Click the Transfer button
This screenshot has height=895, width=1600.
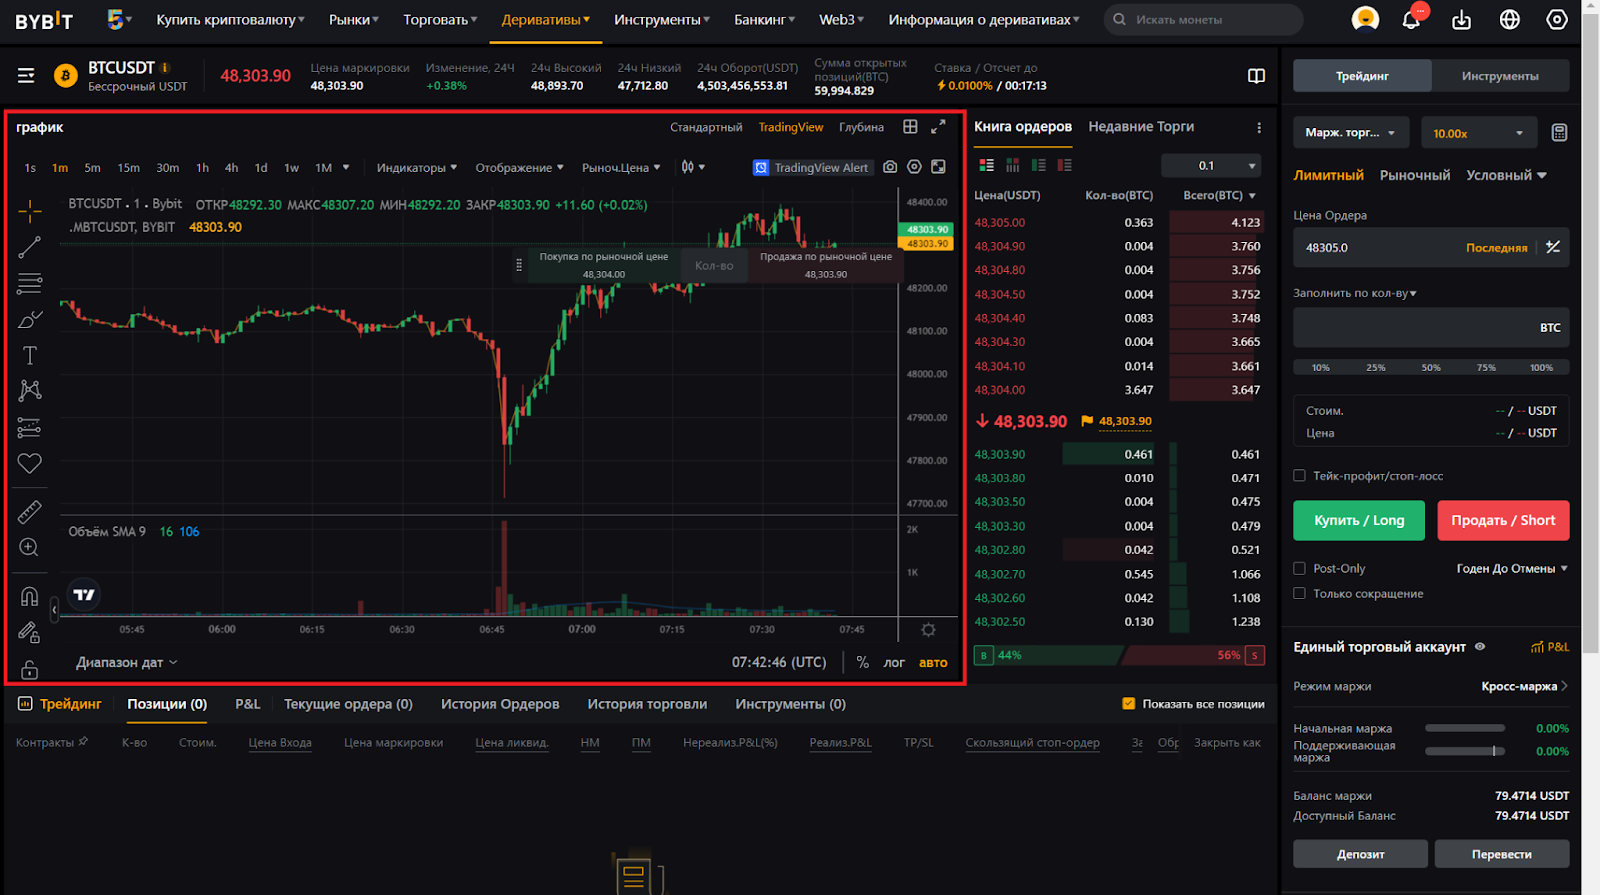coord(1501,854)
